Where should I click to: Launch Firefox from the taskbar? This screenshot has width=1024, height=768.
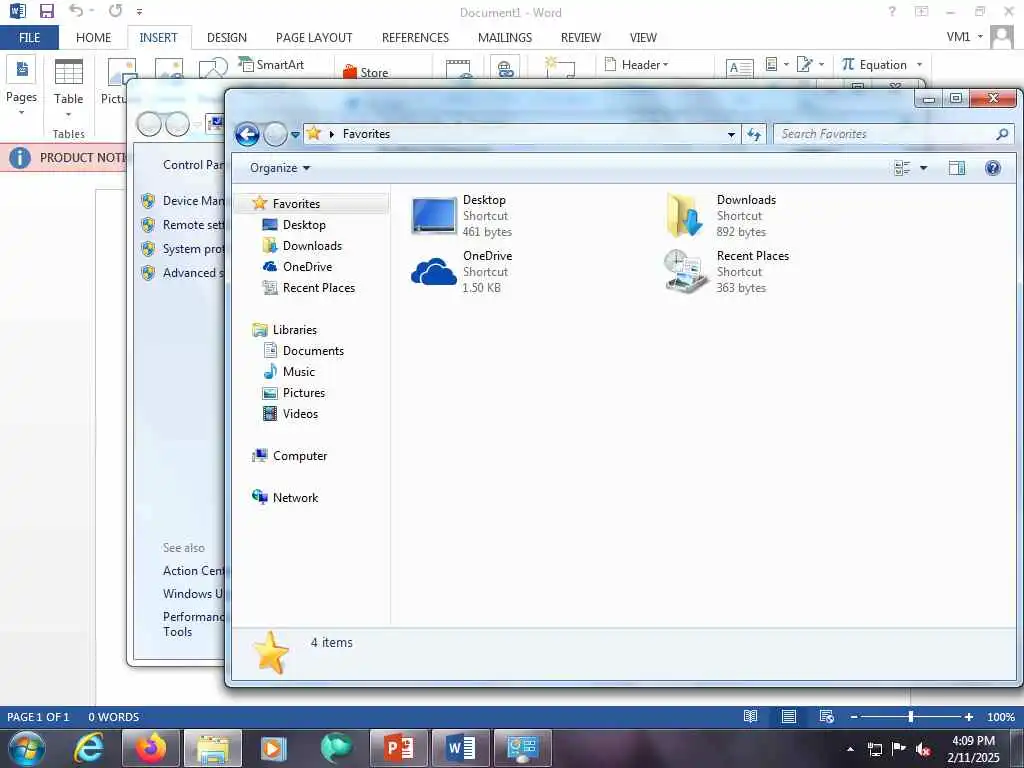click(151, 748)
